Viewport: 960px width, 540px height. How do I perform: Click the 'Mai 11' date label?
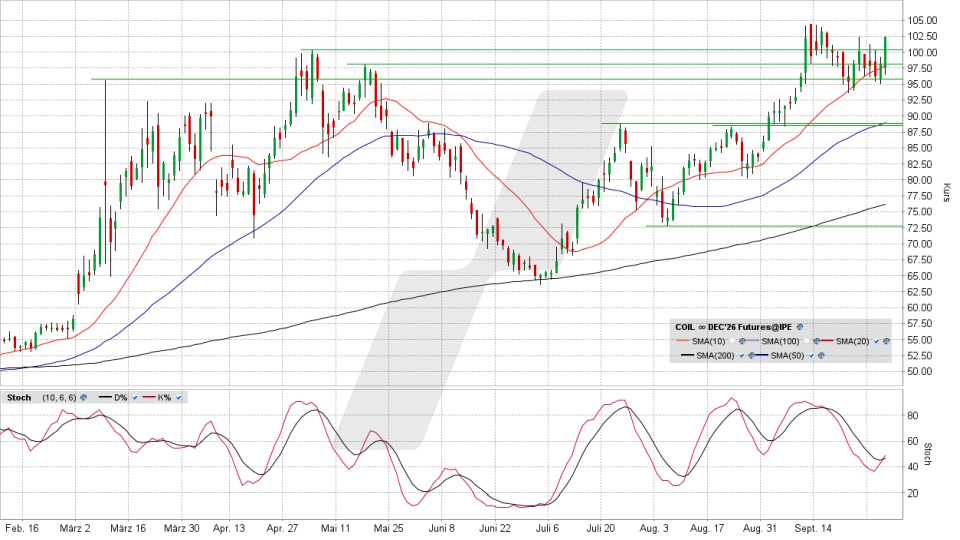(x=336, y=528)
